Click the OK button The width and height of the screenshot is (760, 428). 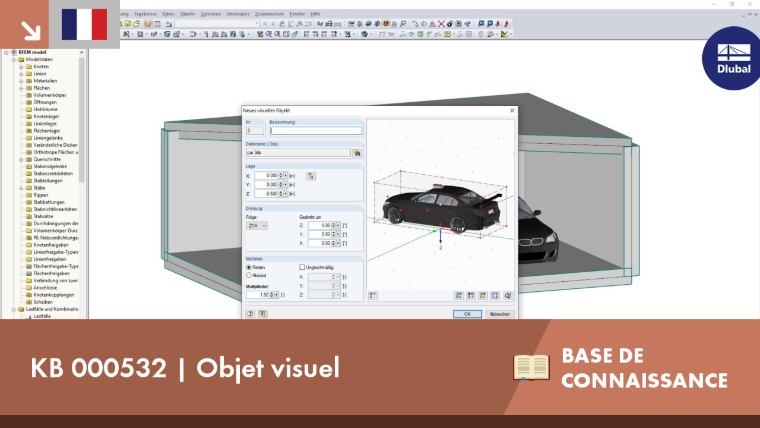point(467,314)
